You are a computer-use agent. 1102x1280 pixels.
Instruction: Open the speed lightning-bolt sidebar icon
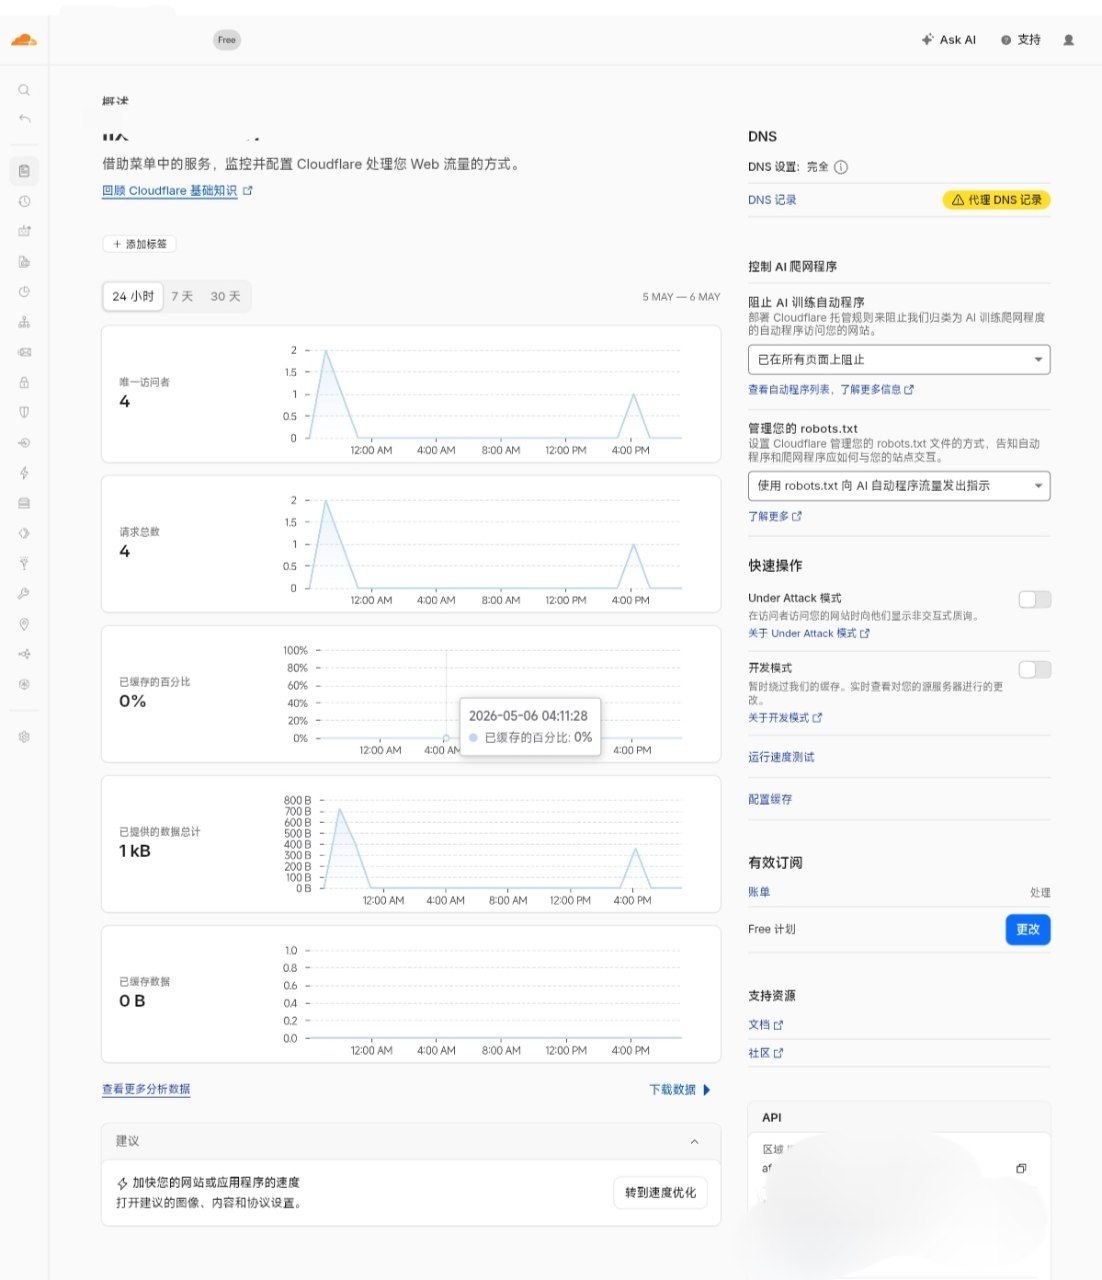point(24,472)
